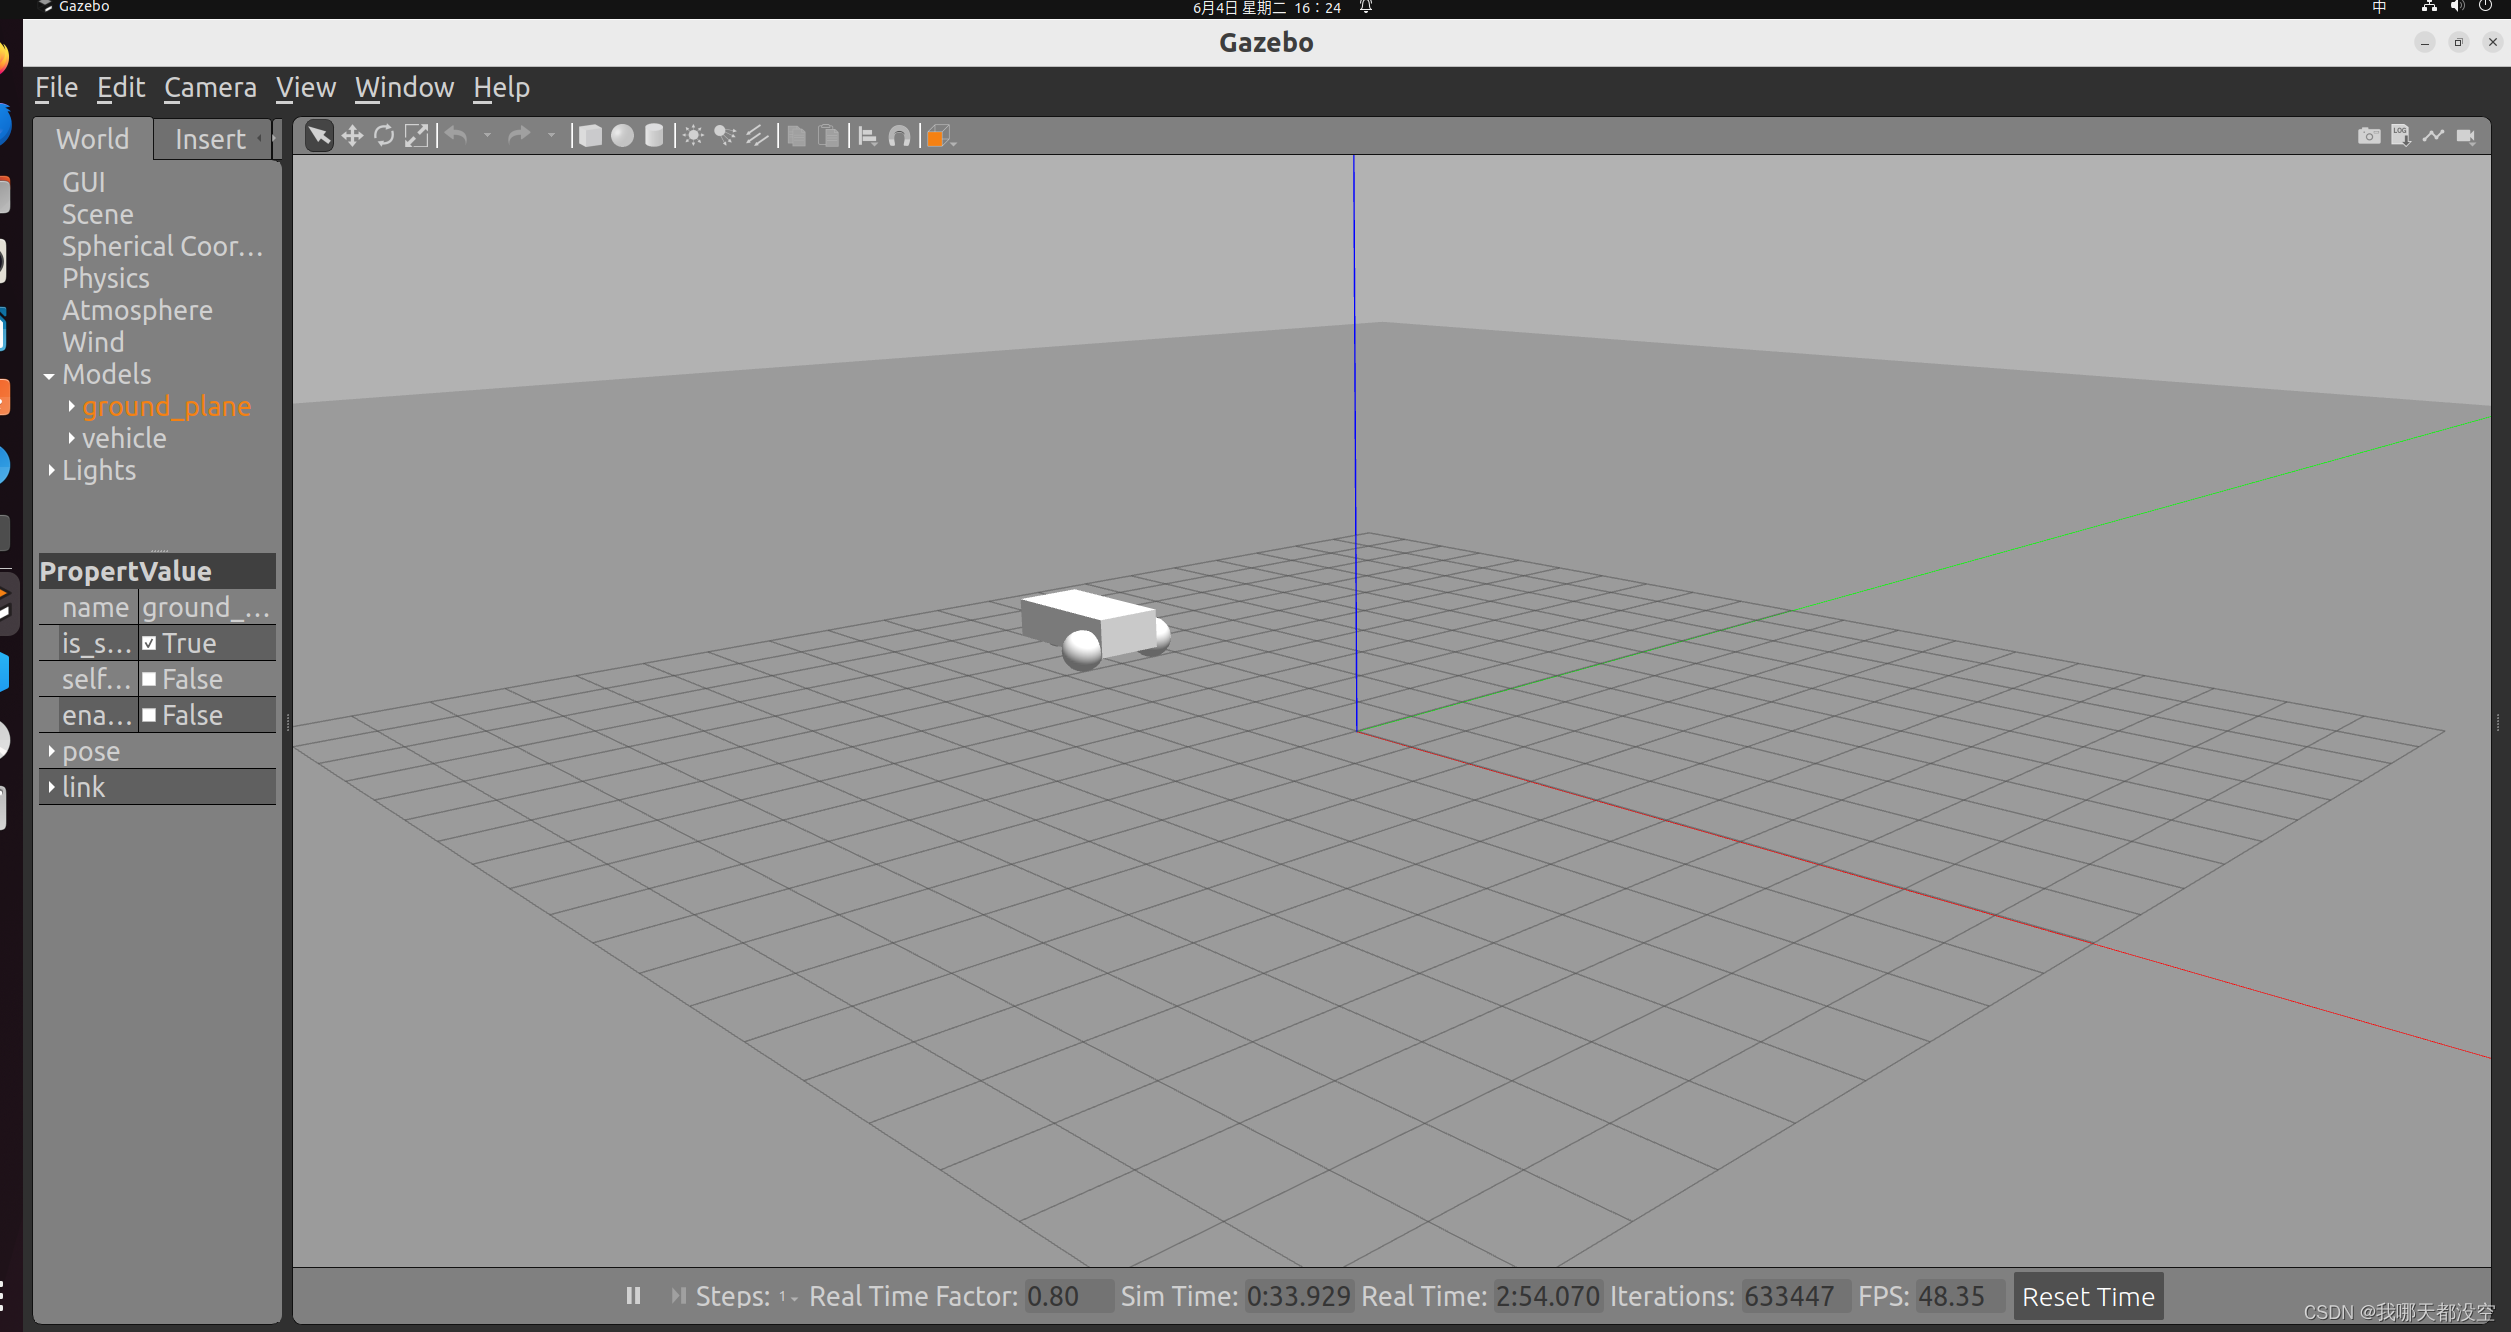Click the Reset Time button

(2087, 1297)
